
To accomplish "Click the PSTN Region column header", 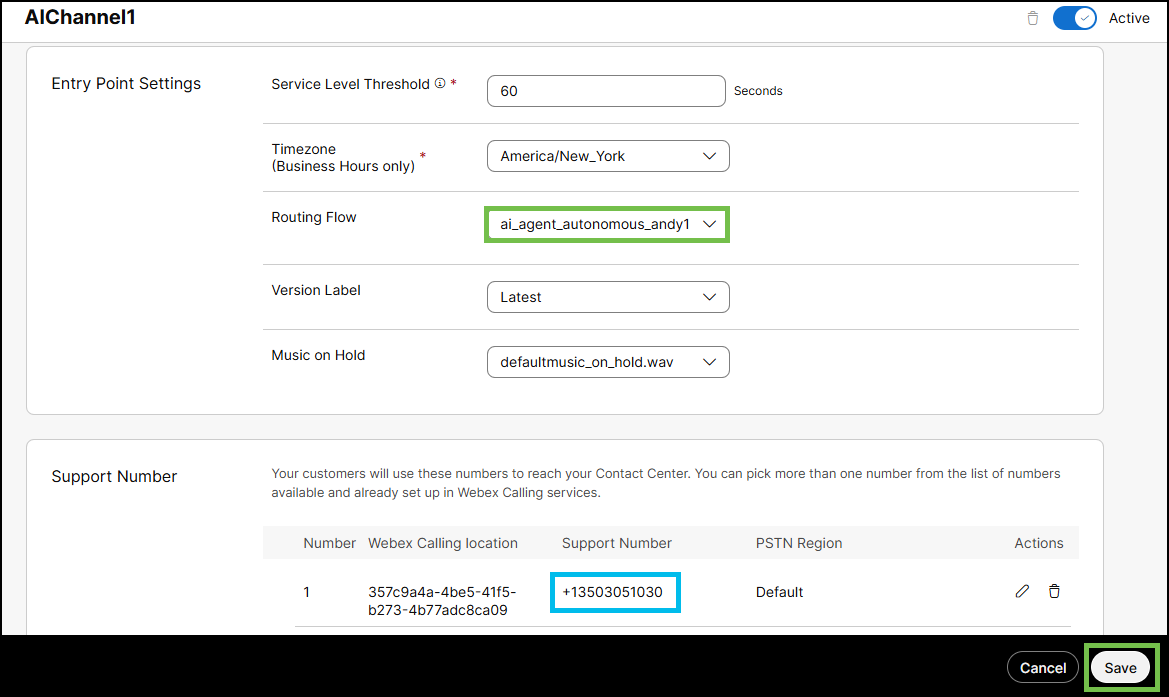I will coord(799,543).
